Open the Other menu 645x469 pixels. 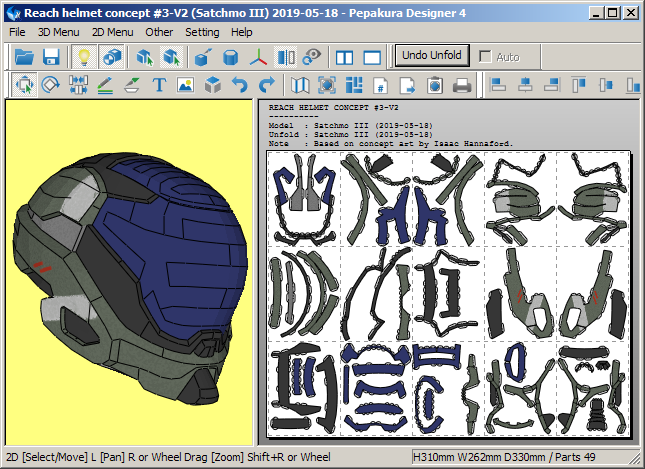coord(159,32)
